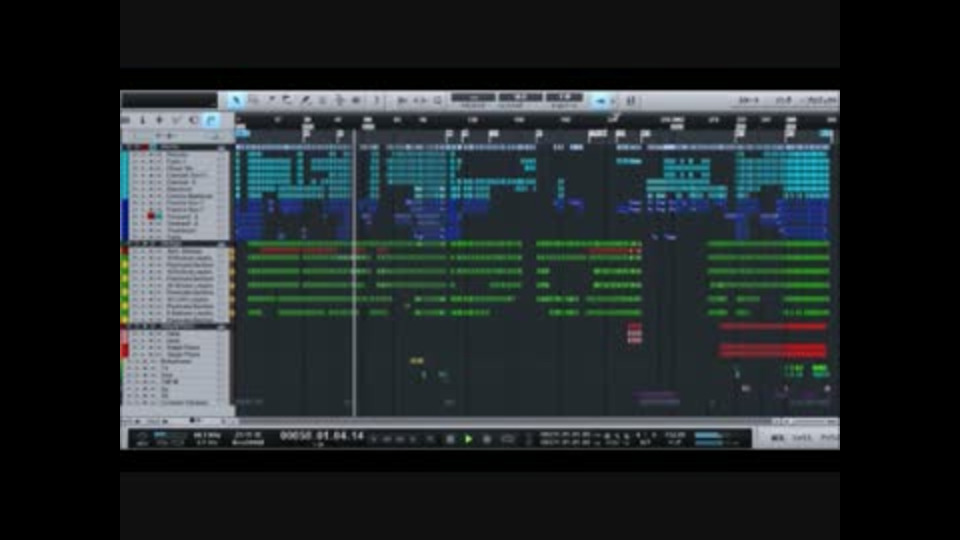
Task: Select the wide red clip at lower right
Action: pyautogui.click(x=773, y=351)
